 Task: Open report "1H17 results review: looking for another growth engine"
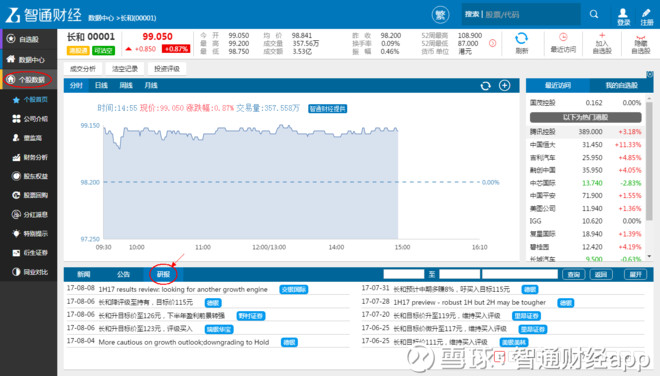183,289
